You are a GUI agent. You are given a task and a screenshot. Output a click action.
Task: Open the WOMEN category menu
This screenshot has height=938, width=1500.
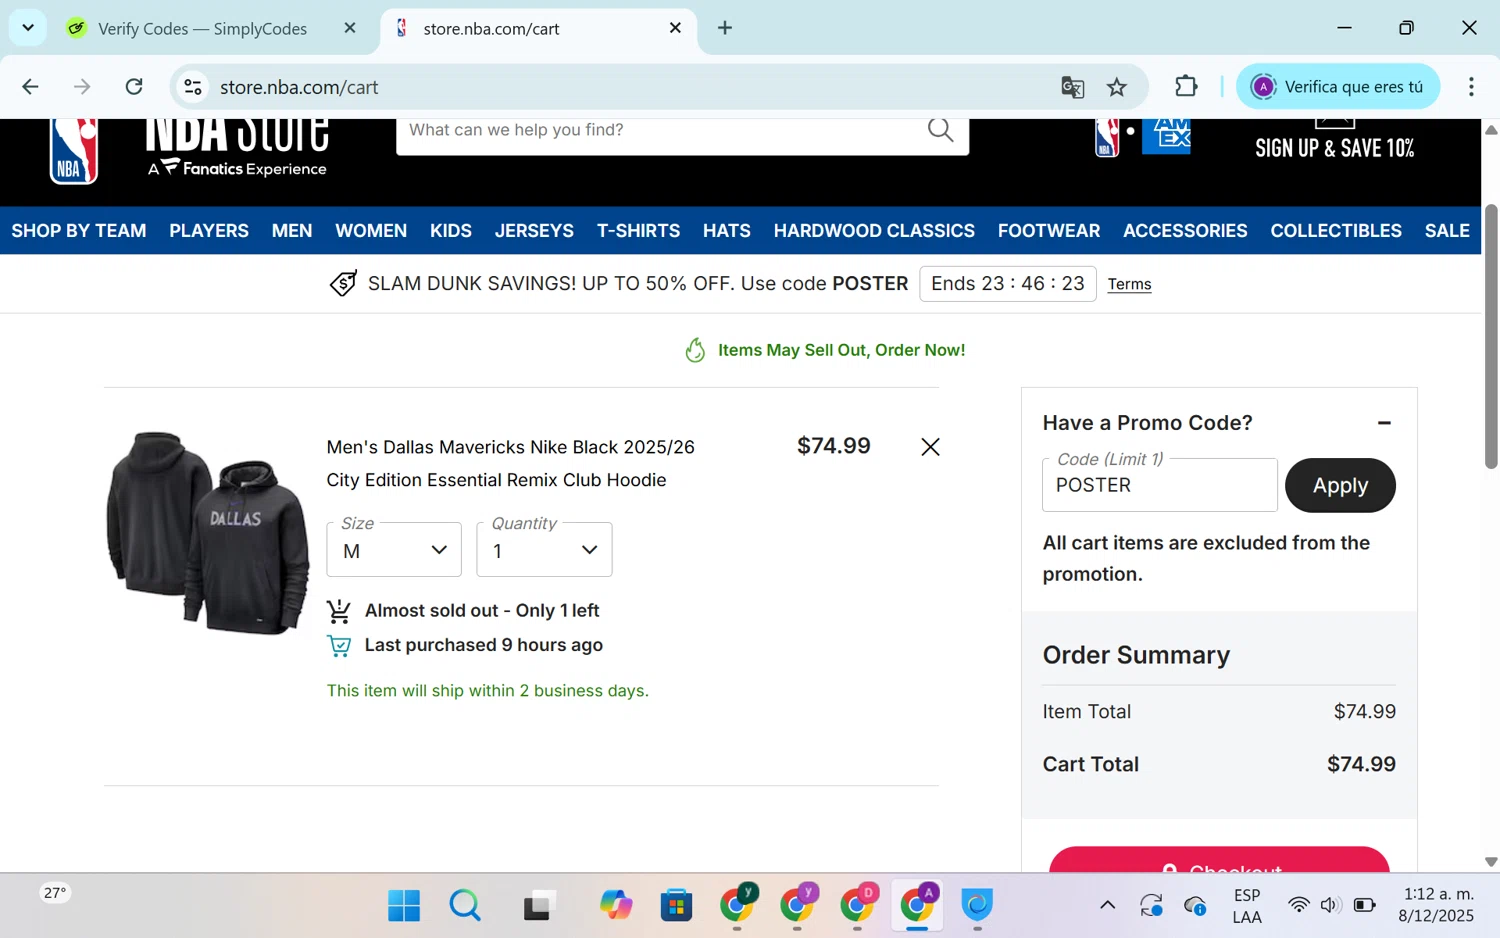[371, 231]
